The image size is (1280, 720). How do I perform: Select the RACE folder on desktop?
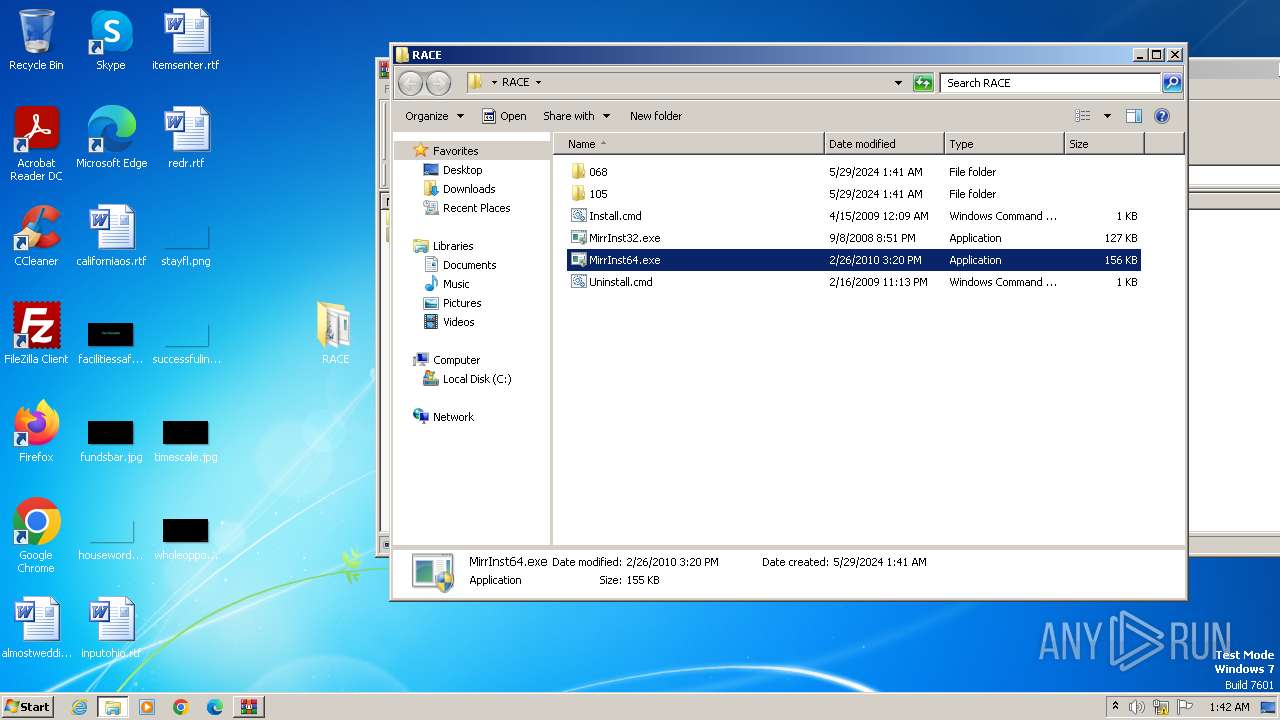(x=335, y=334)
